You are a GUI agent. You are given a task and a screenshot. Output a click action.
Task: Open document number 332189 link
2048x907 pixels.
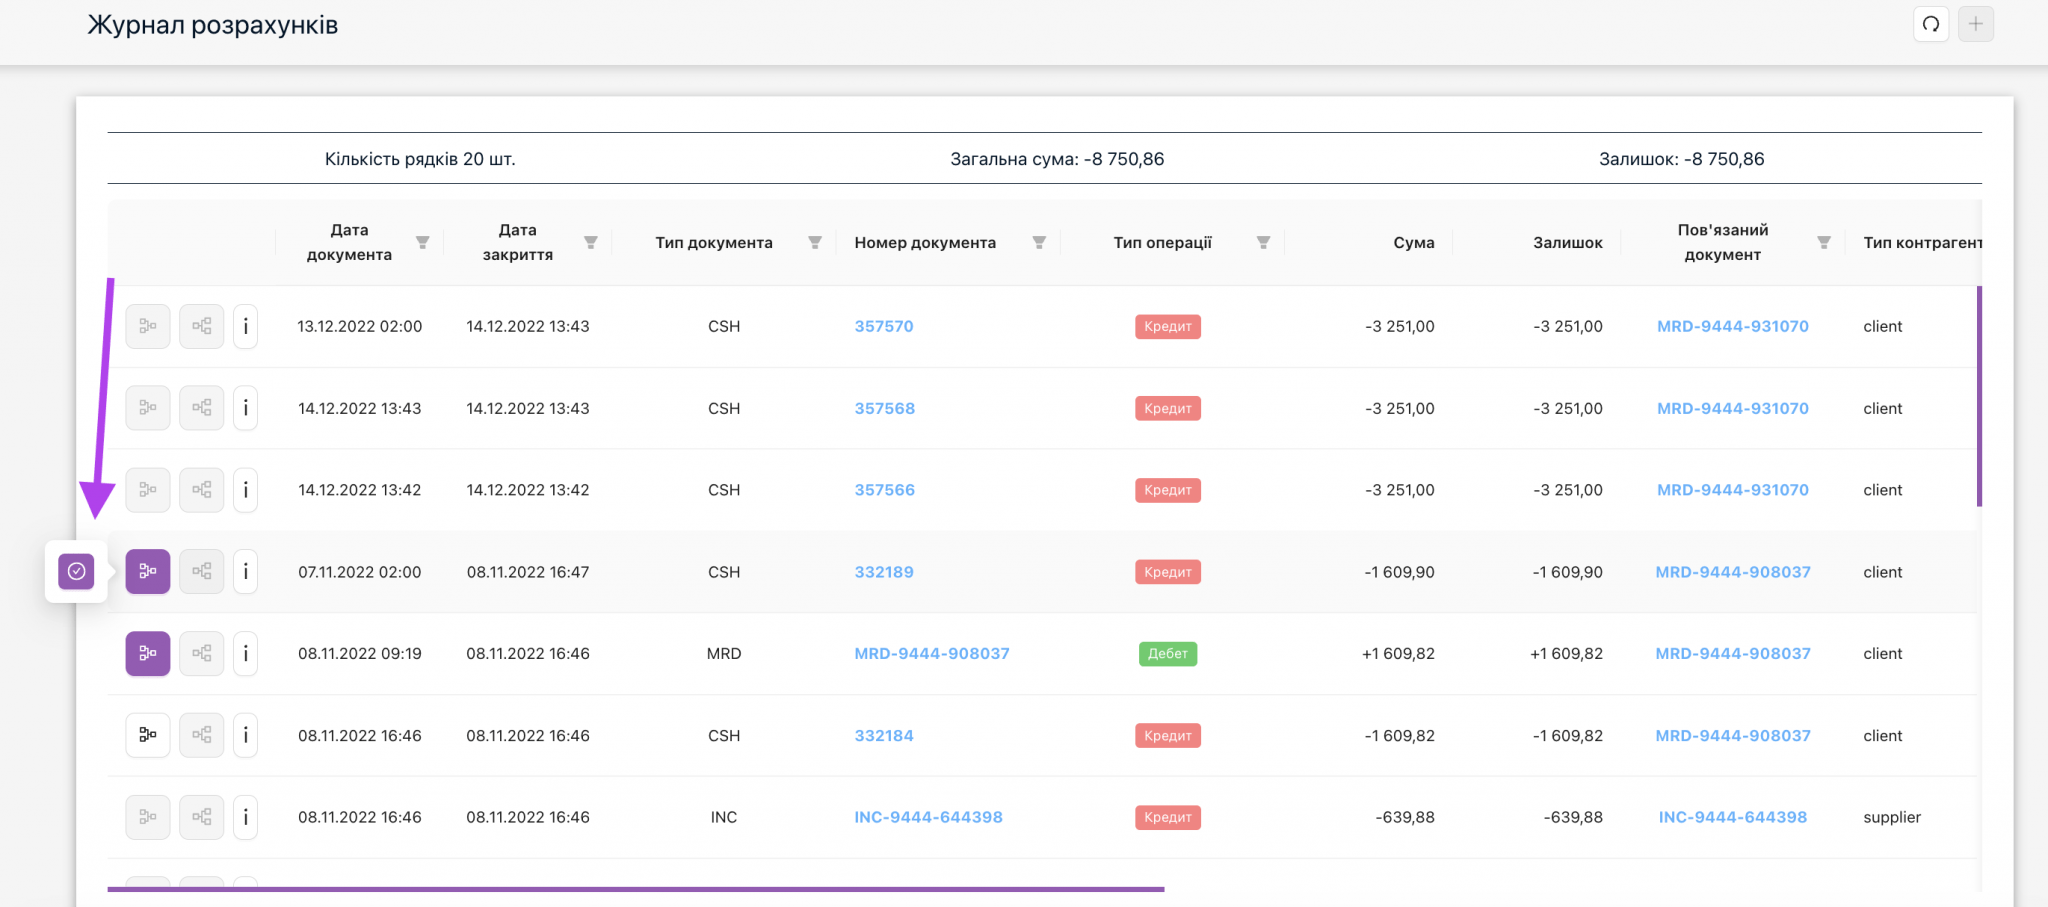(884, 572)
